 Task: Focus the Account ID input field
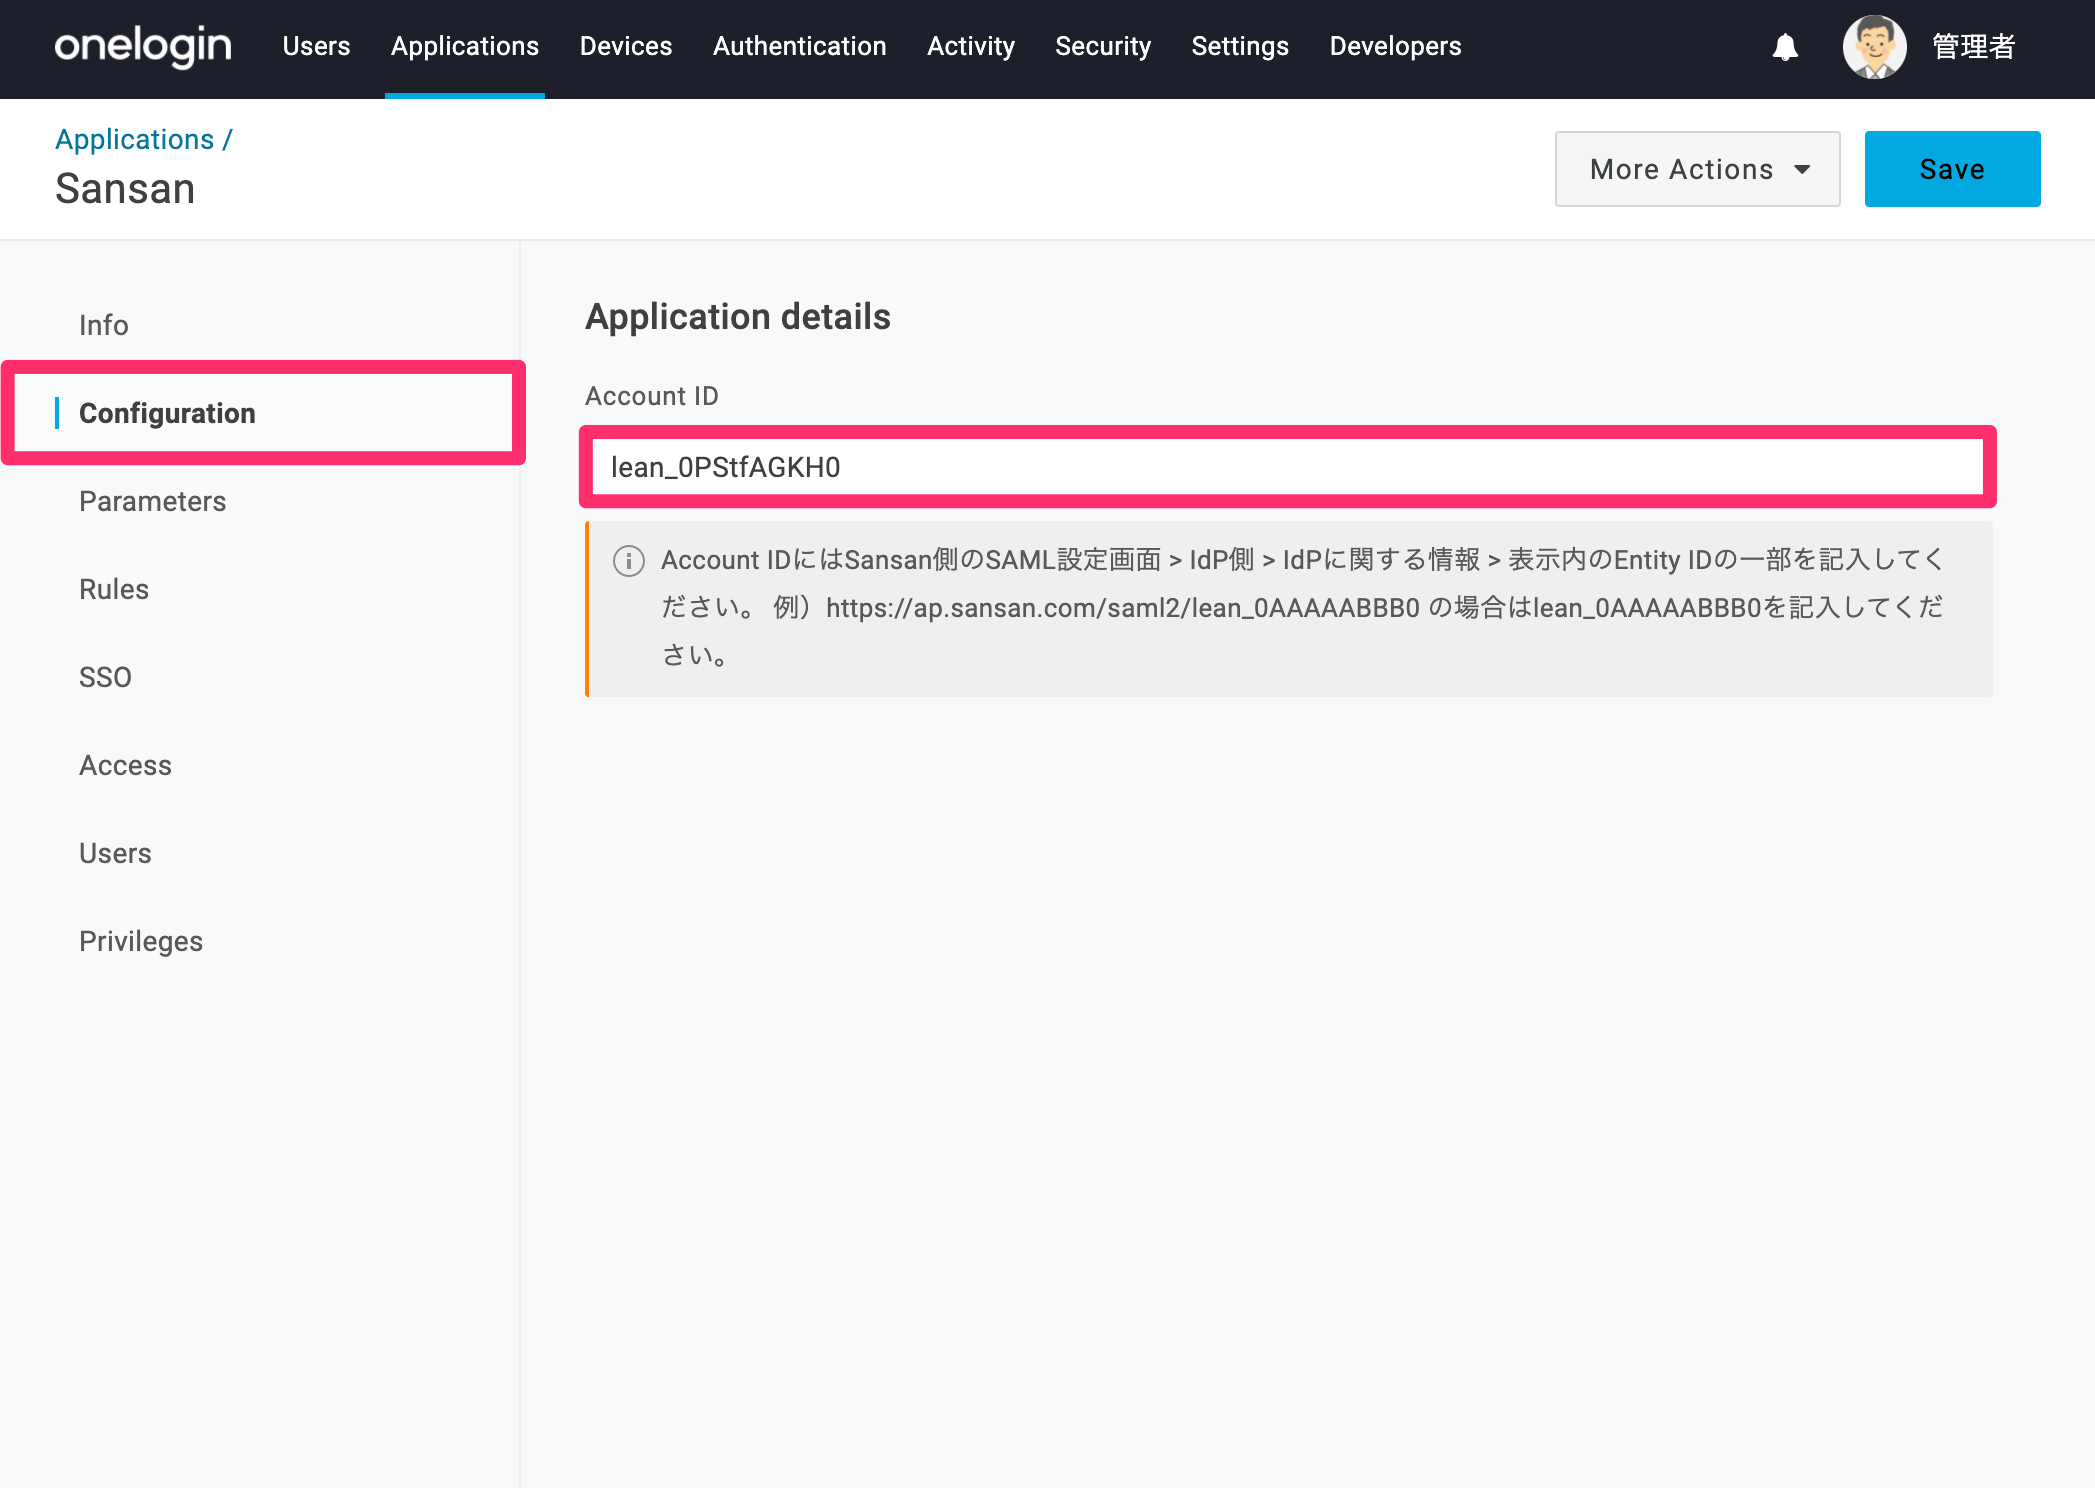coord(1288,467)
